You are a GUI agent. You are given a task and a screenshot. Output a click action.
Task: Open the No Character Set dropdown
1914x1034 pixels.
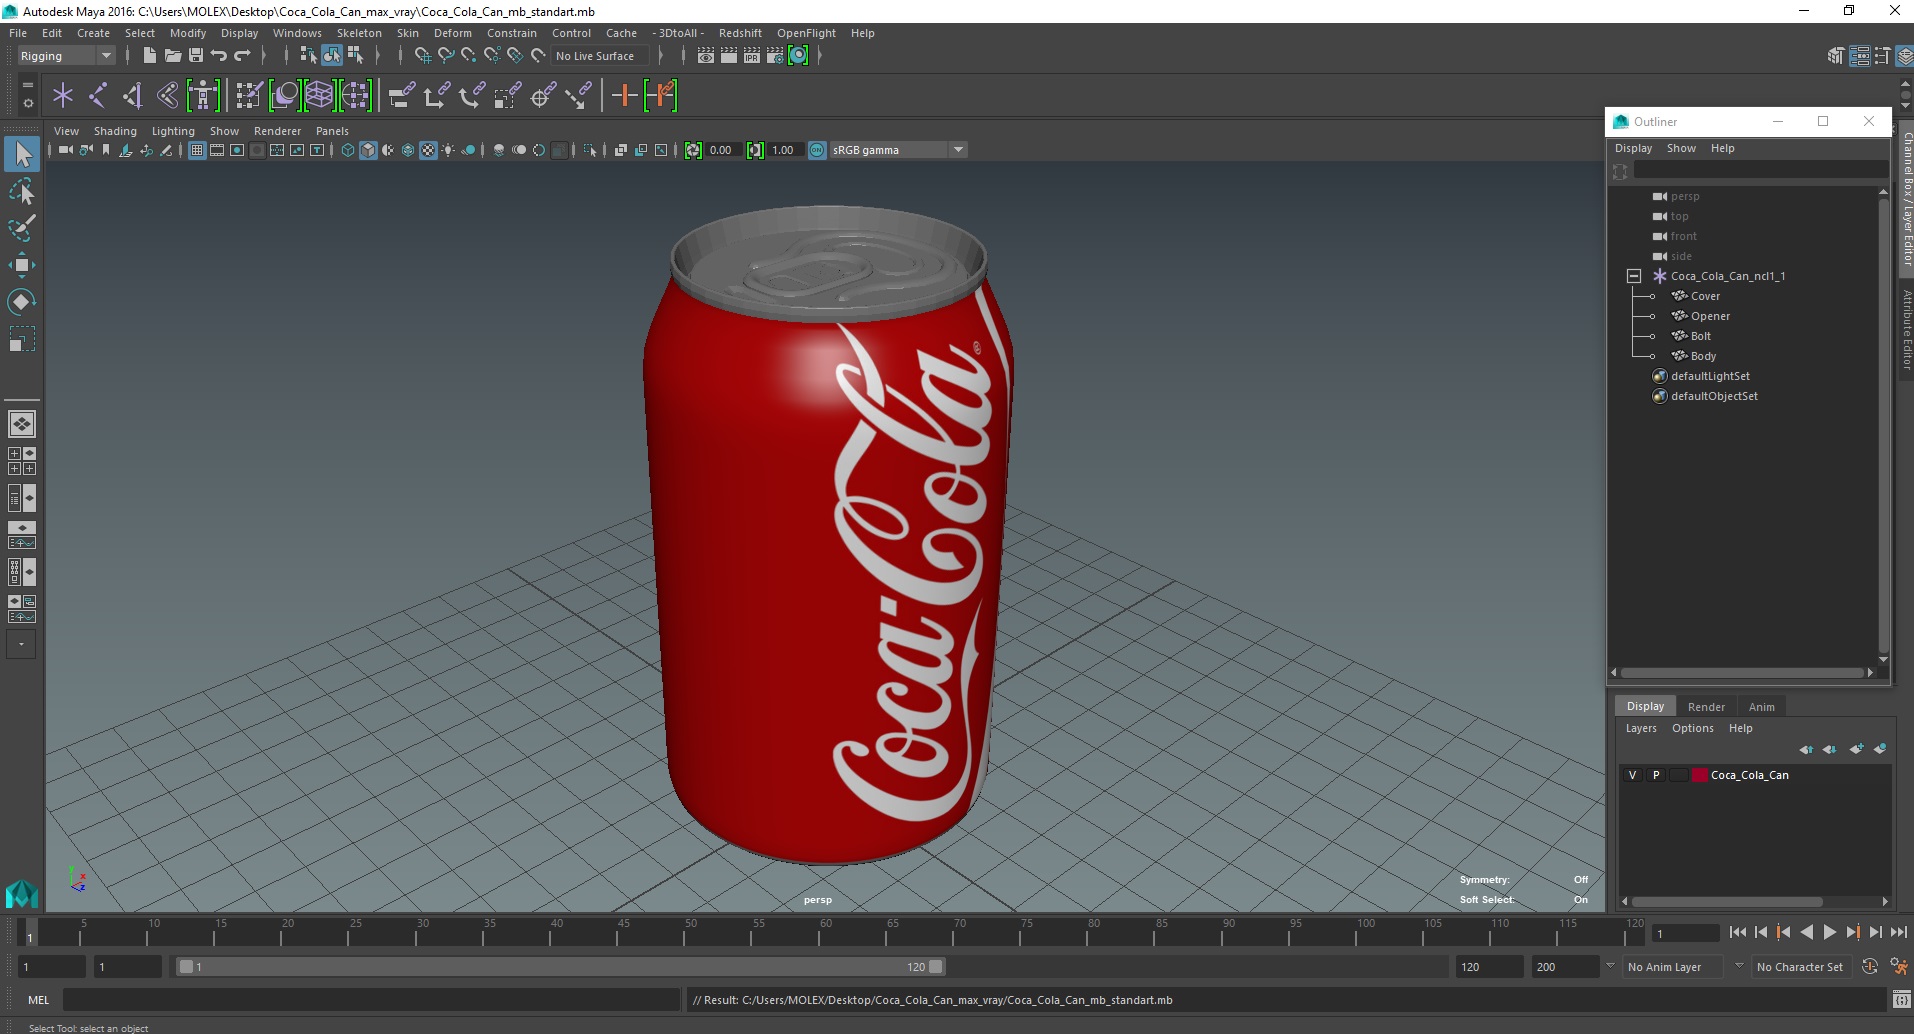coord(1801,967)
